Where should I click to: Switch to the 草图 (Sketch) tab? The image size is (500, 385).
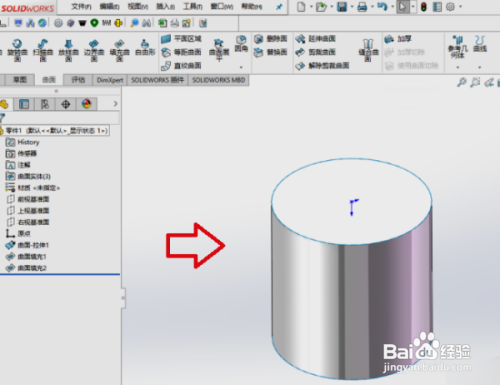(x=20, y=80)
